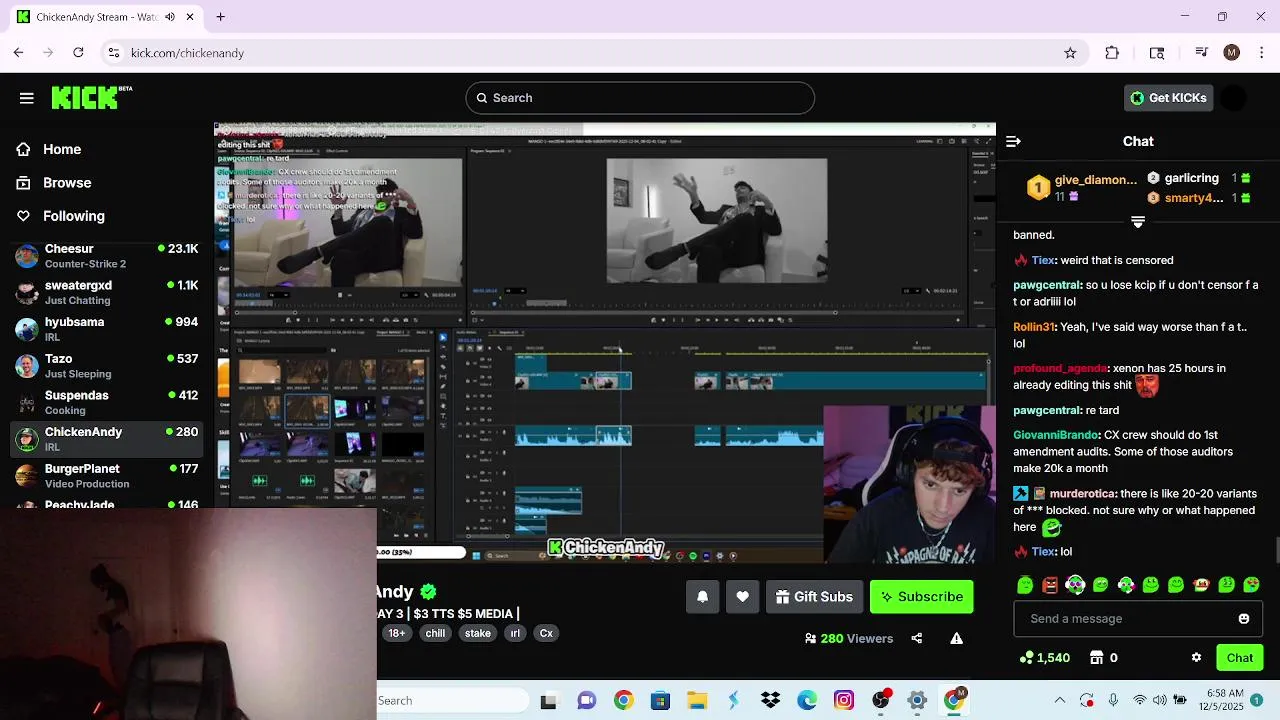Open the channel shop icon
The height and width of the screenshot is (720, 1280).
coord(1096,658)
